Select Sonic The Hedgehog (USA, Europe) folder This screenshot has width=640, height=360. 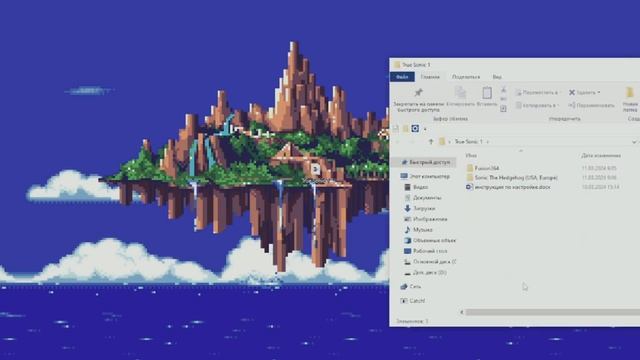click(x=512, y=178)
